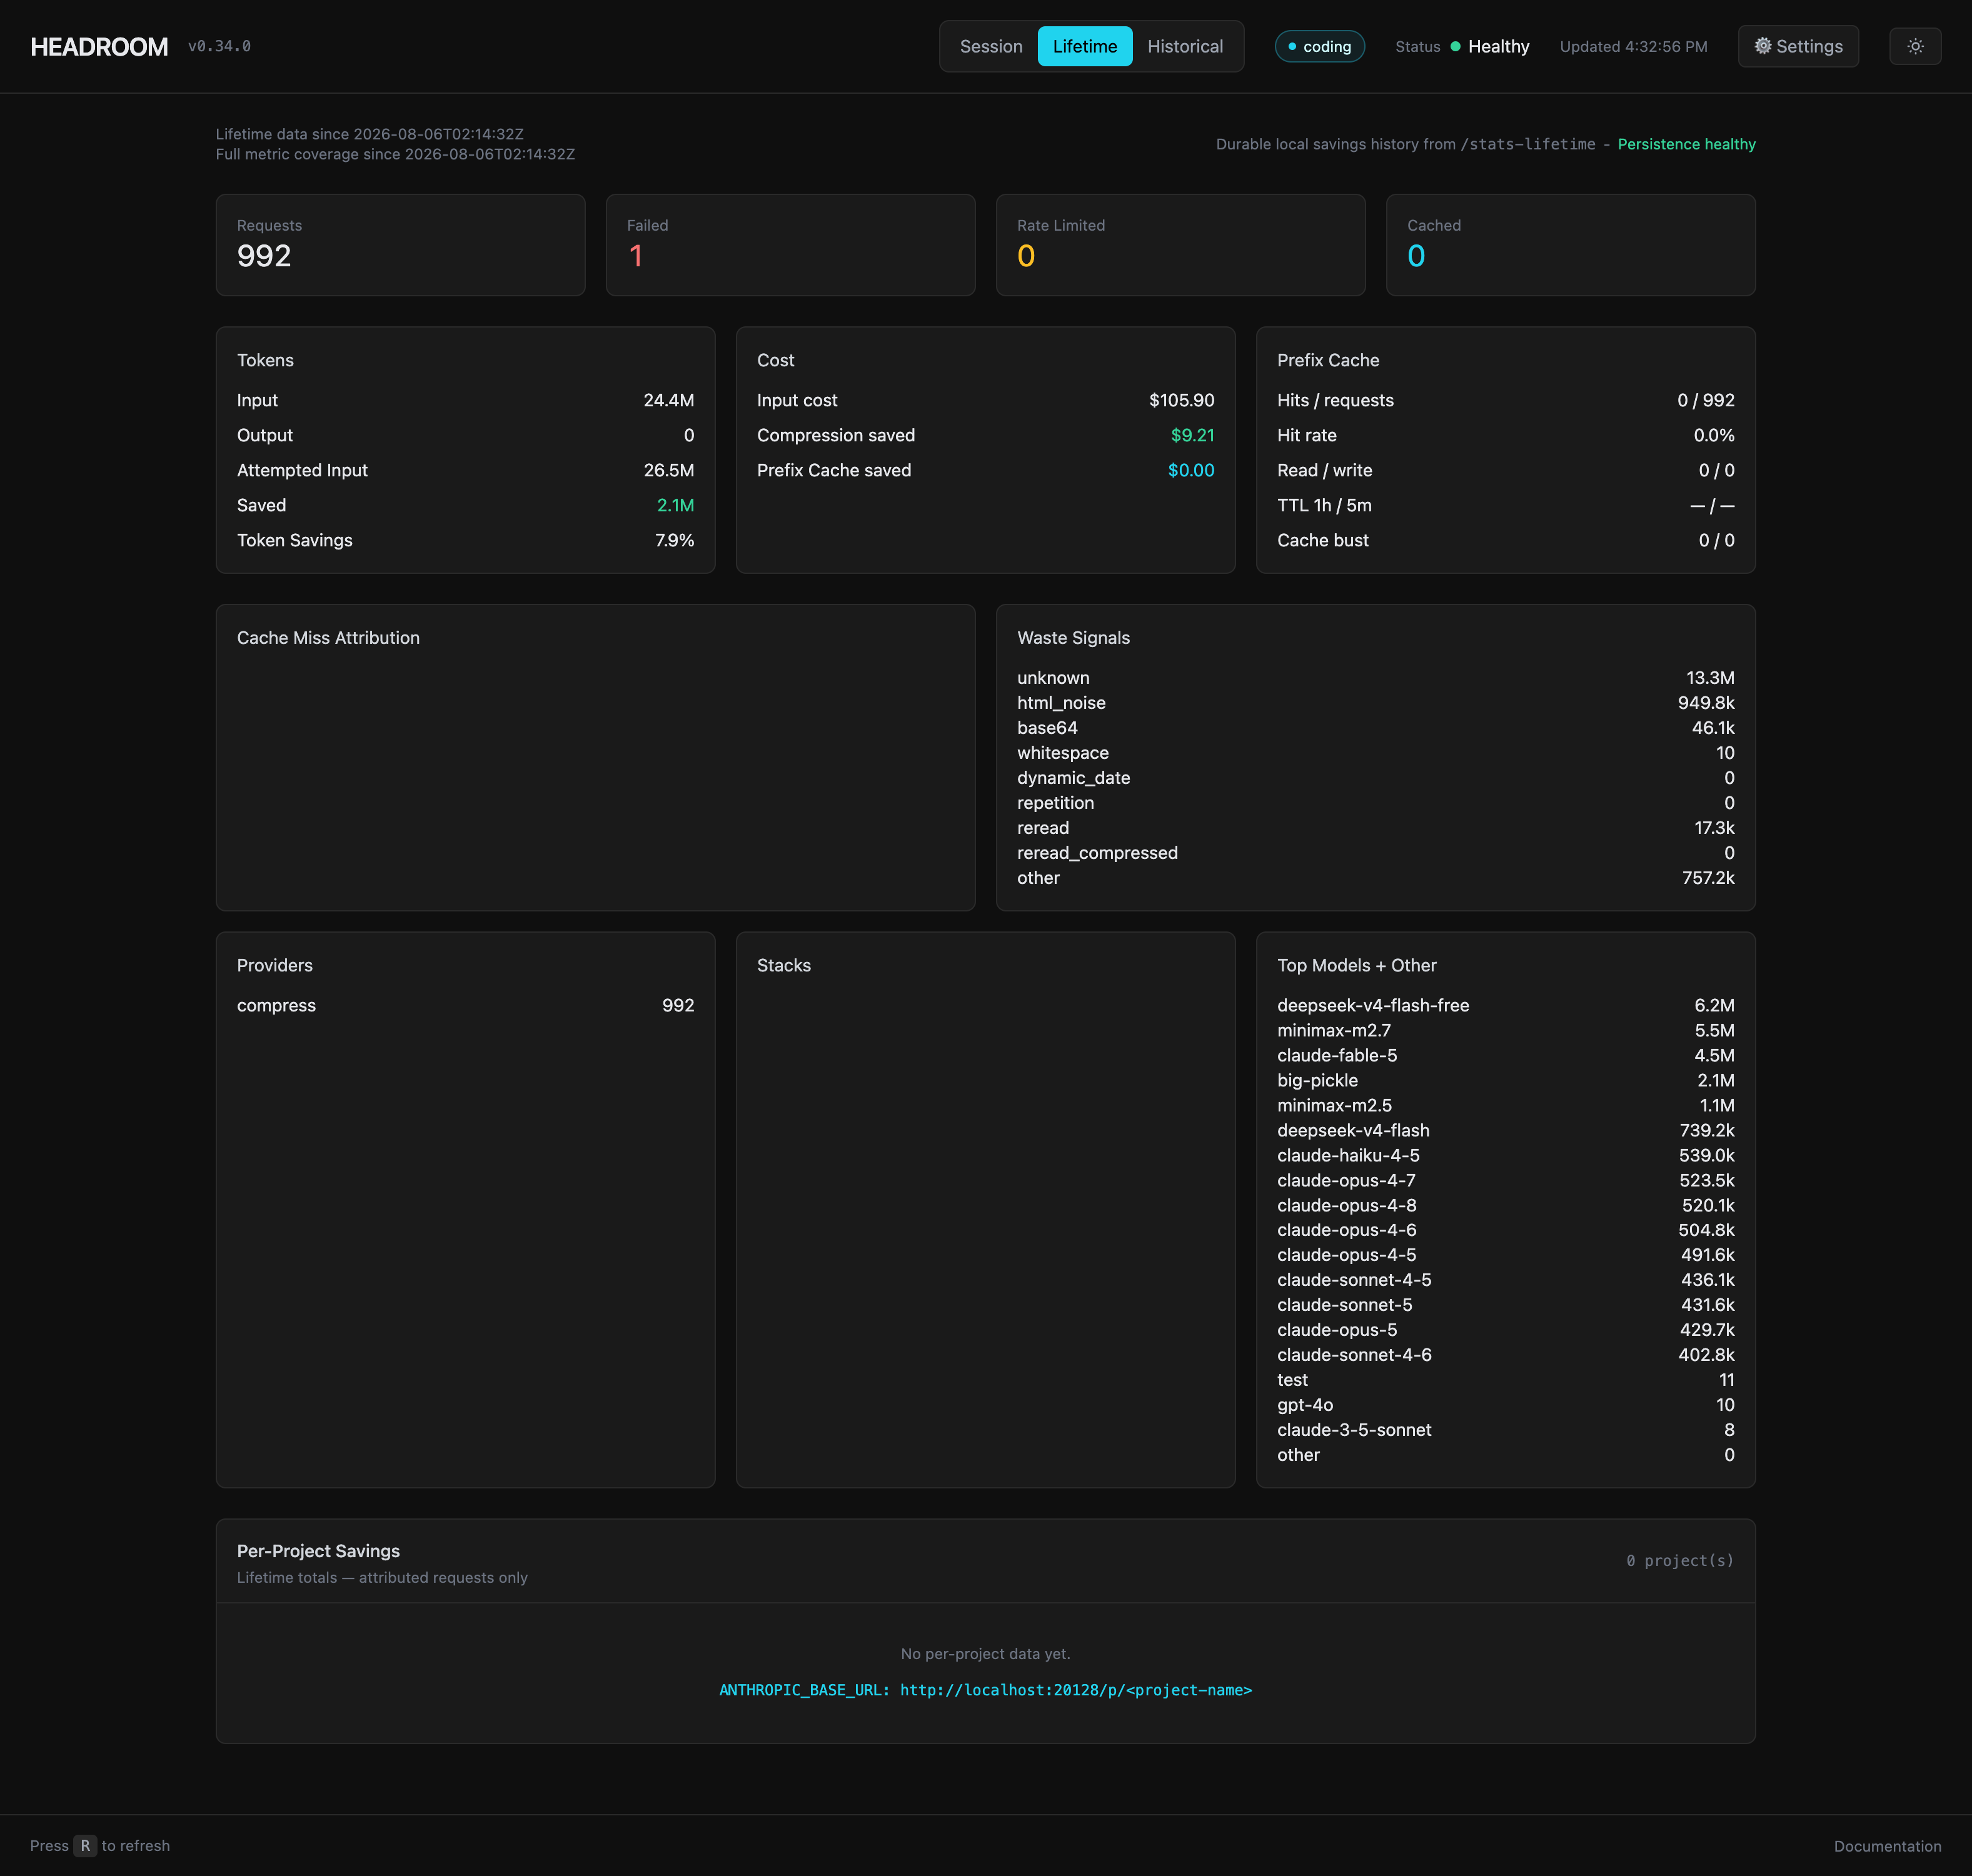Select the Cached count card

click(1570, 245)
